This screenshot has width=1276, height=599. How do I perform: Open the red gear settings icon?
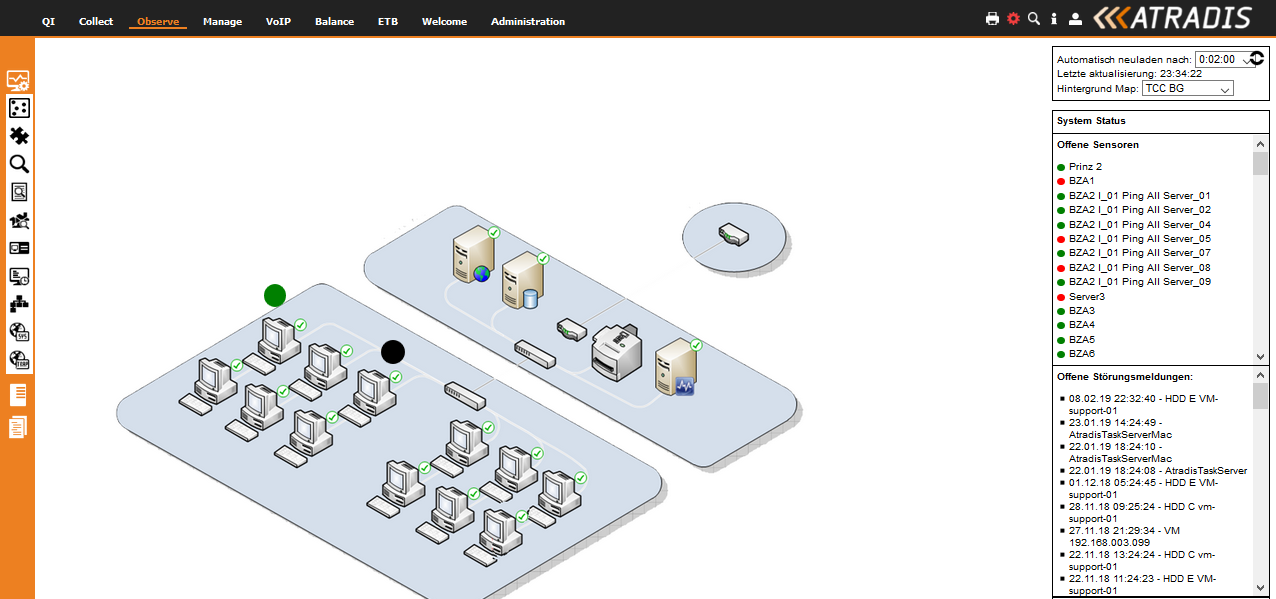click(1013, 18)
